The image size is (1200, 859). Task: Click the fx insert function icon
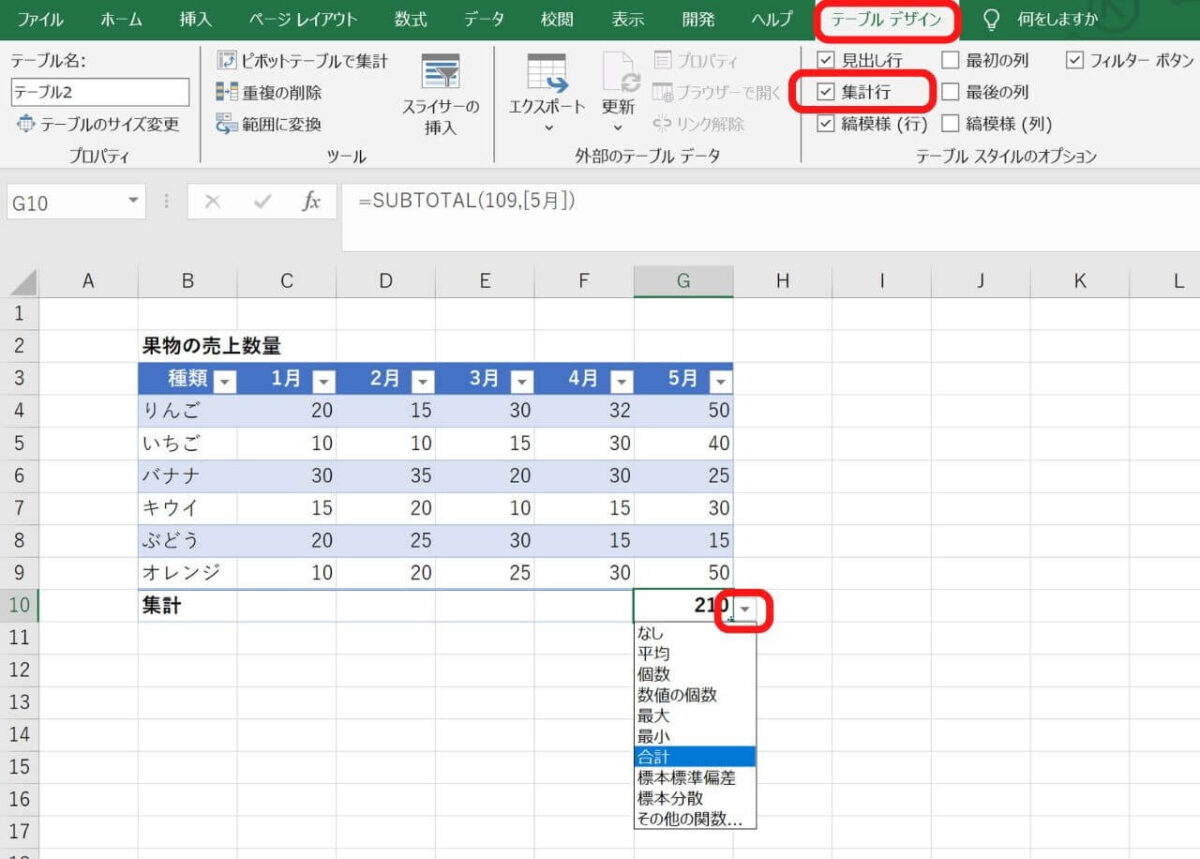click(x=311, y=202)
